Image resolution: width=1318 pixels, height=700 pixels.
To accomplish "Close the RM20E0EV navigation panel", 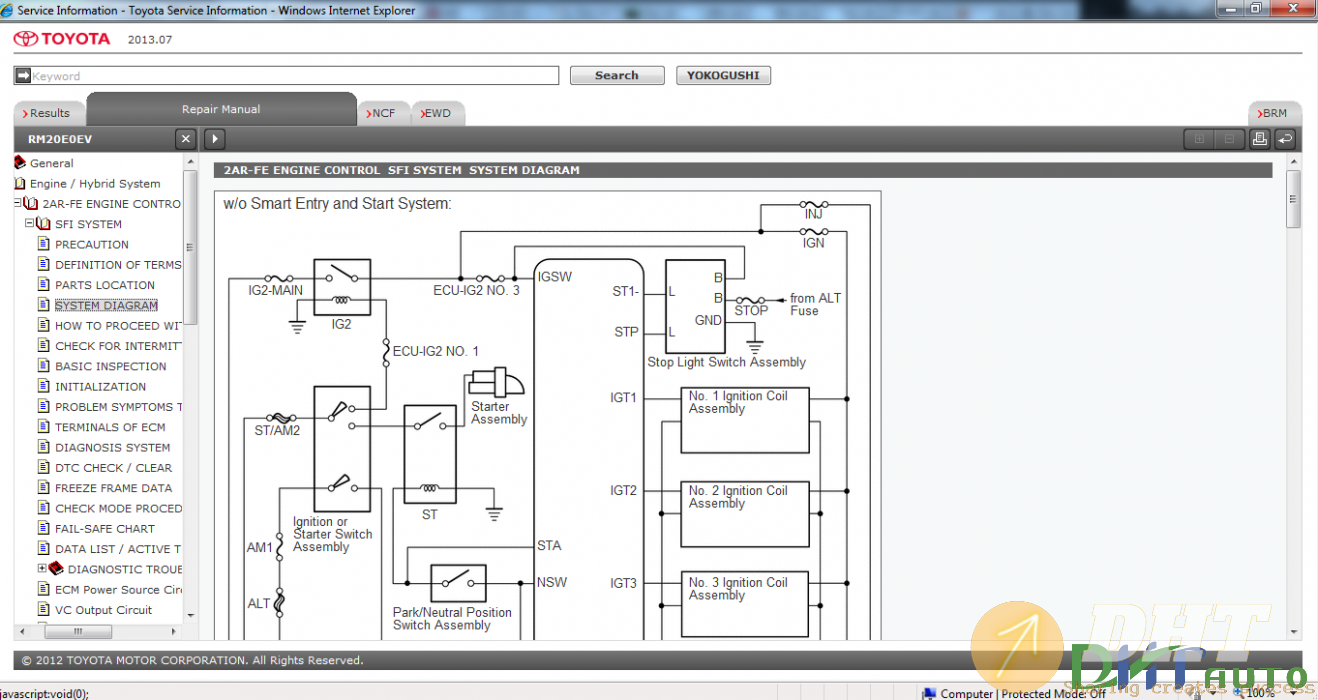I will [185, 139].
